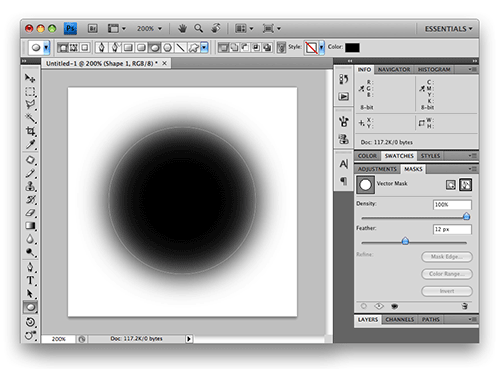The width and height of the screenshot is (500, 369).
Task: Choose Ellipse shape in options bar
Action: (x=154, y=48)
